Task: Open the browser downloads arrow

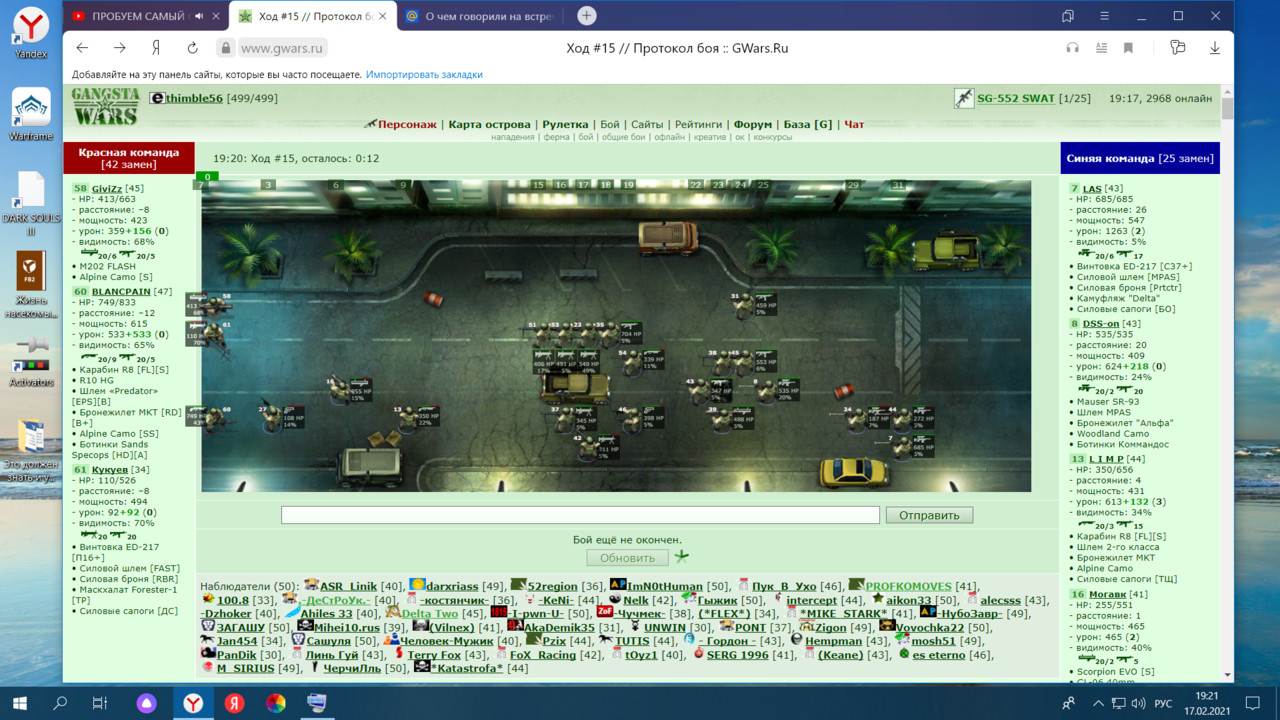Action: coord(1215,48)
